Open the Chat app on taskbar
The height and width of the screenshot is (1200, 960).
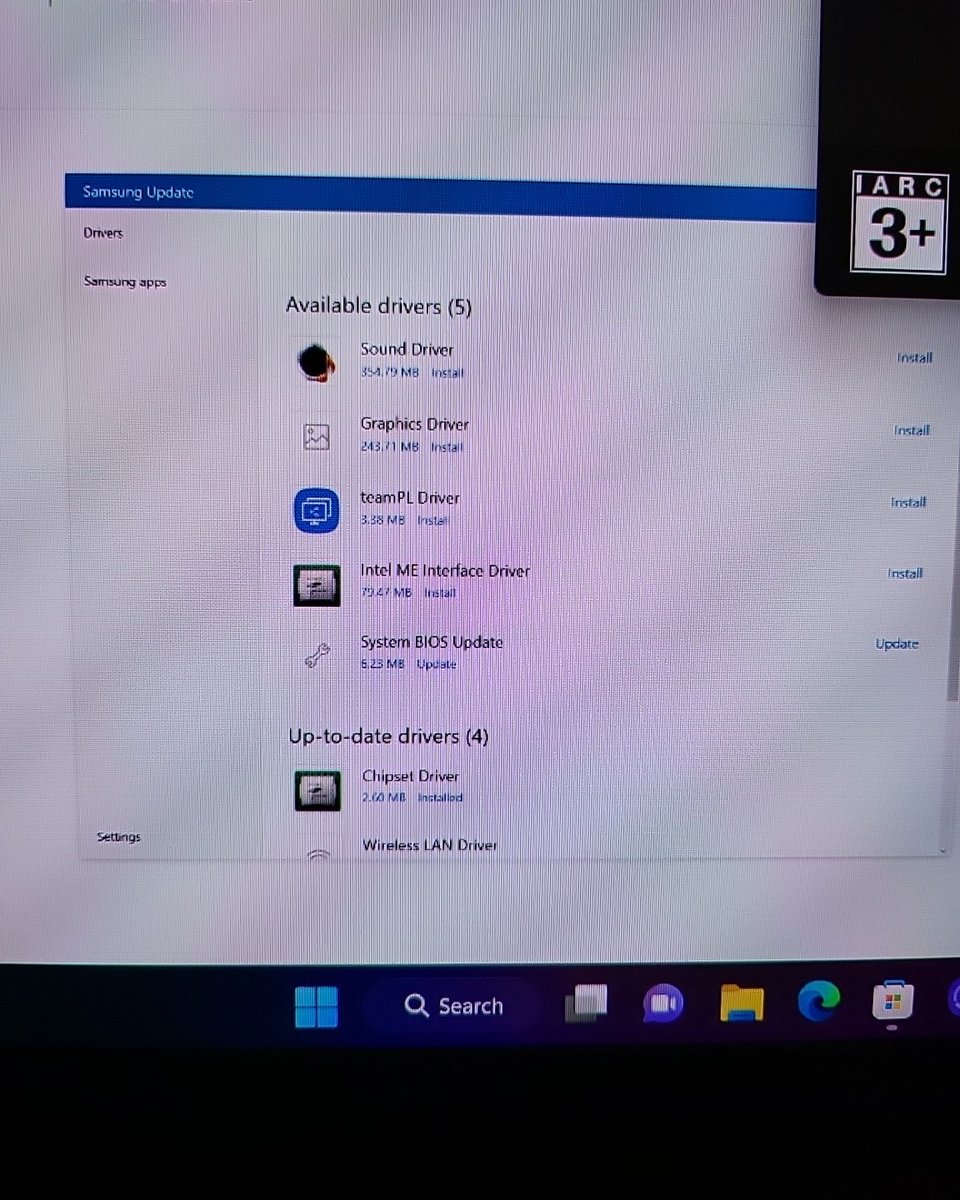tap(661, 1004)
